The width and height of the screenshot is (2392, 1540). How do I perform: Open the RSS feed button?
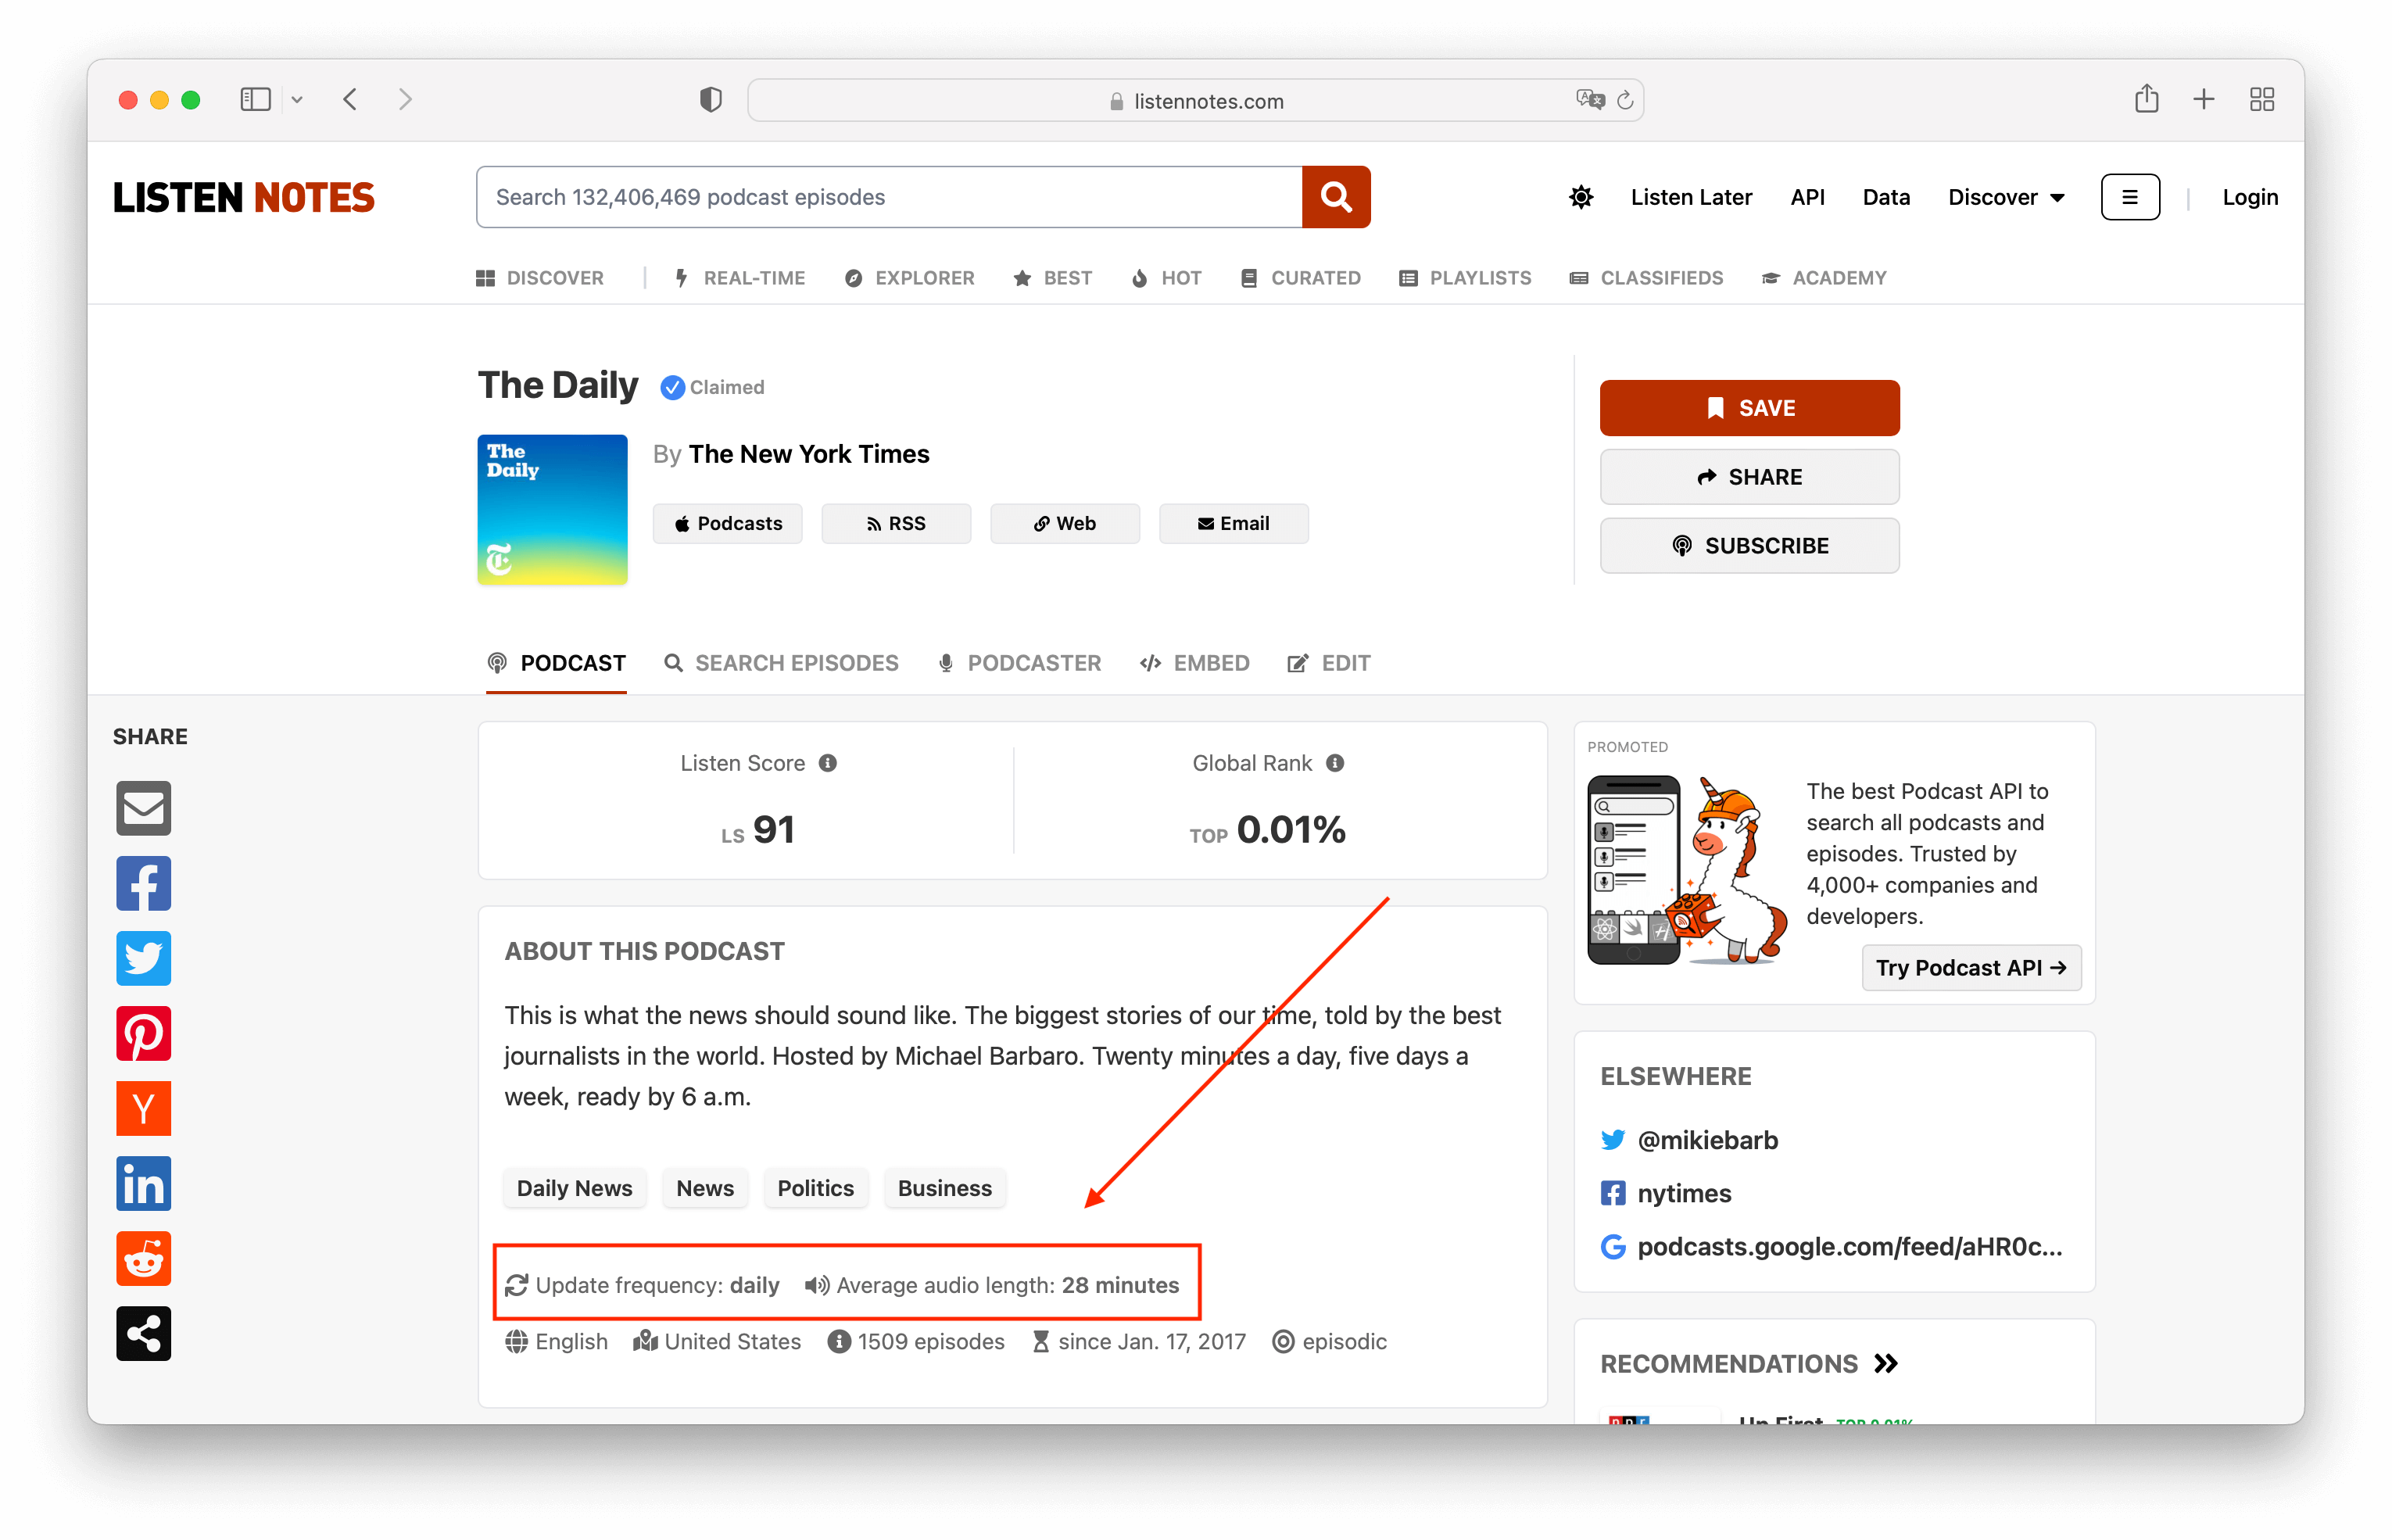coord(896,524)
